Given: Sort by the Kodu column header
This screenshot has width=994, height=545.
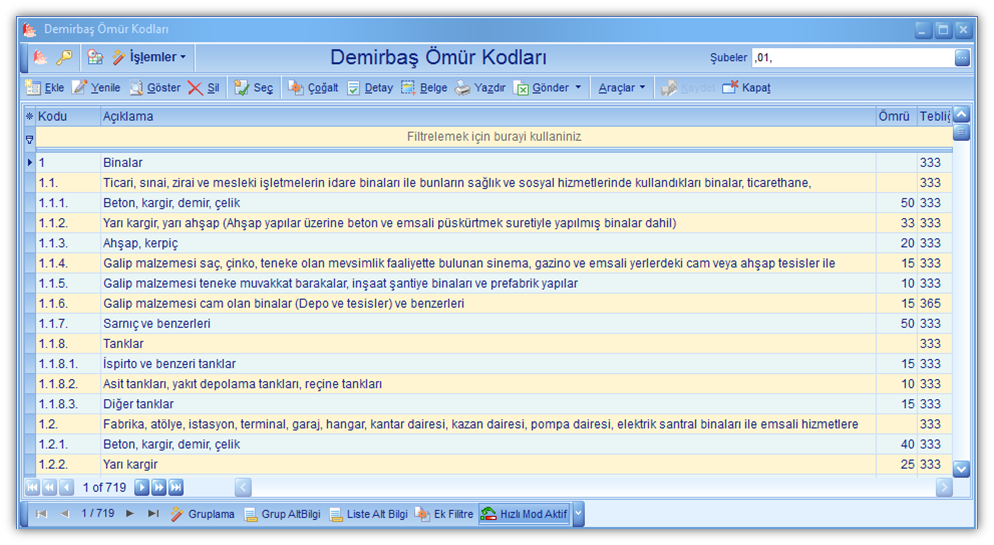Looking at the screenshot, I should [x=68, y=117].
